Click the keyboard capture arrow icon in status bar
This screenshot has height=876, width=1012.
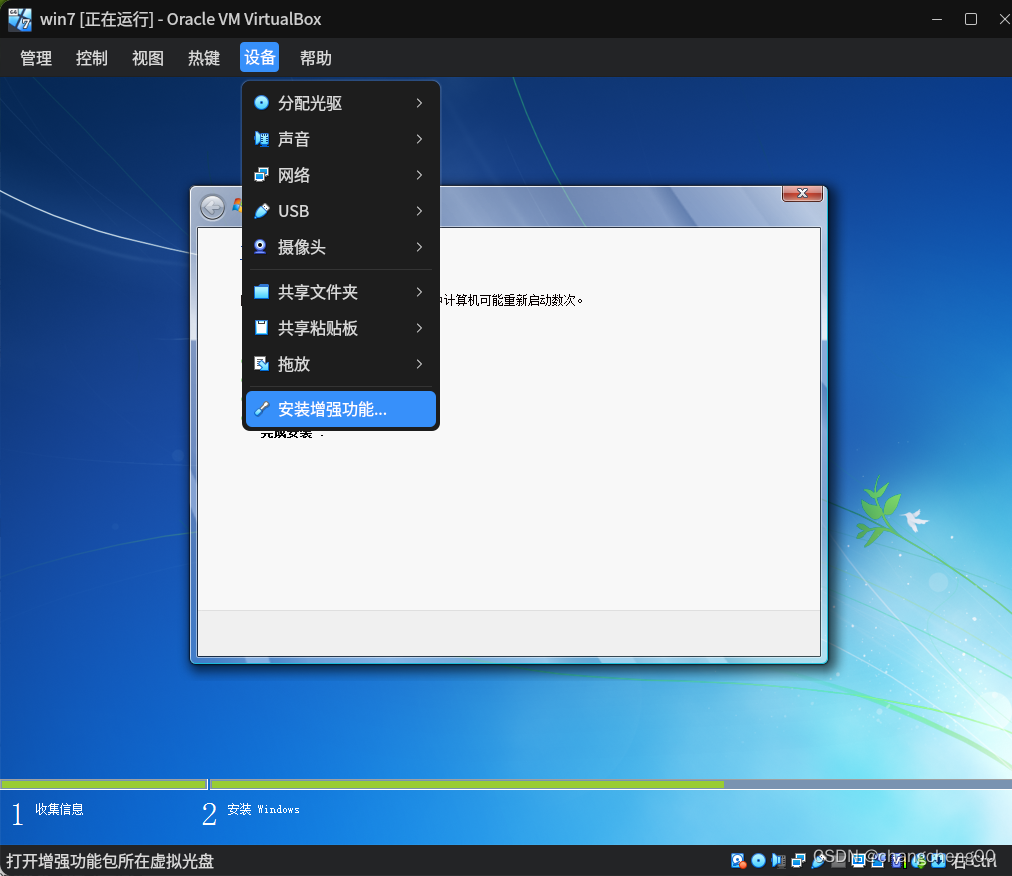938,861
